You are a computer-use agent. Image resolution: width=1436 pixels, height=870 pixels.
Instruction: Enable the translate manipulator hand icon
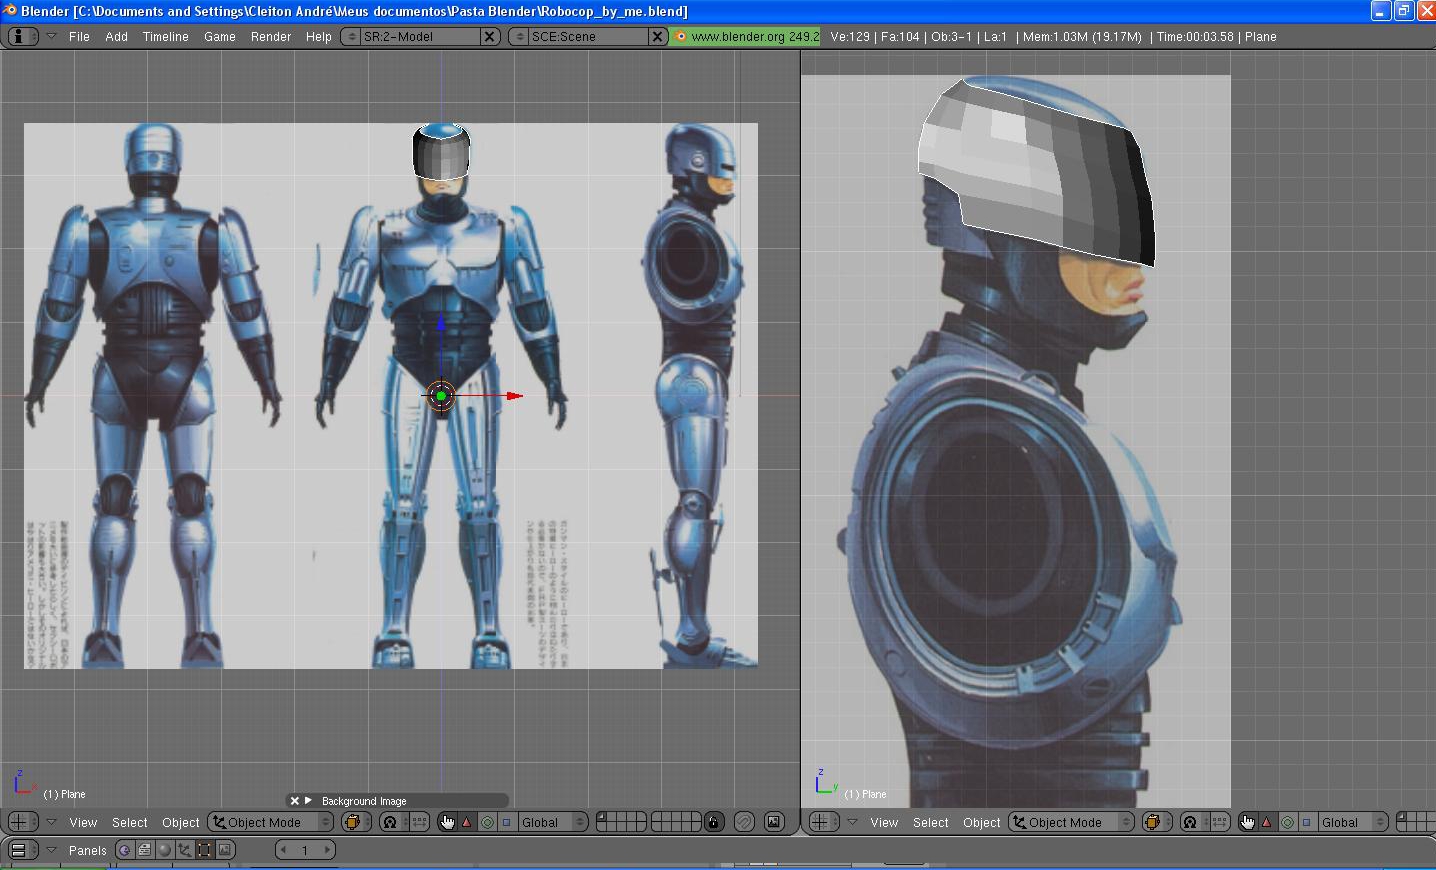pos(448,822)
